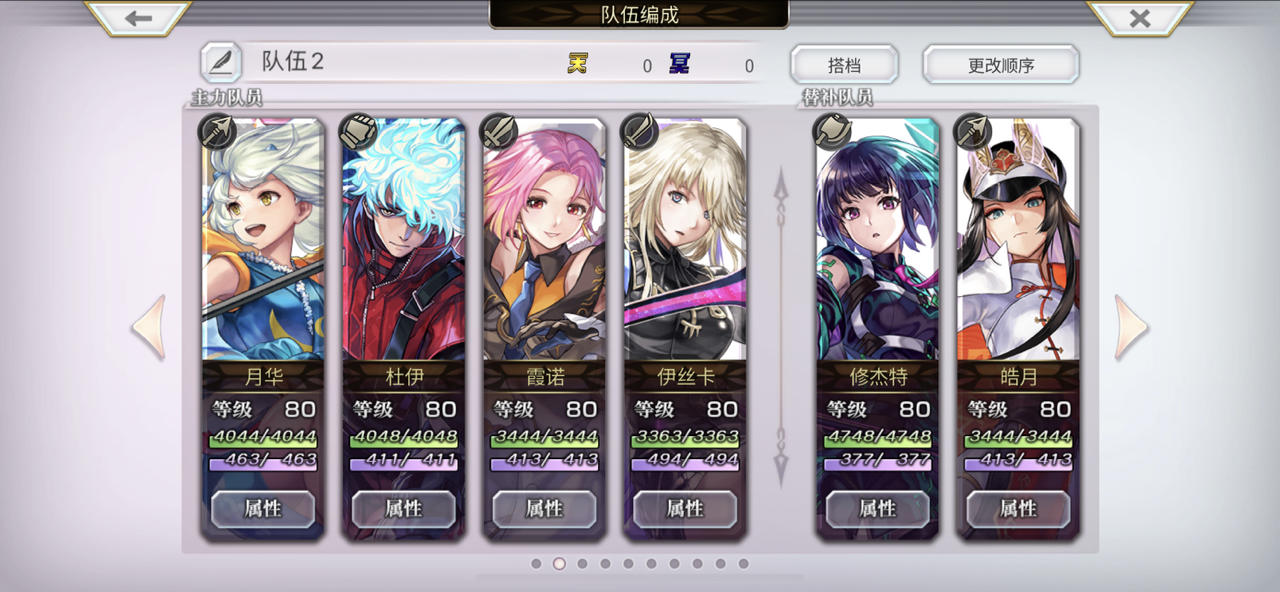The image size is (1280, 592).
Task: Open 更改顺序 to change order
Action: (1001, 65)
